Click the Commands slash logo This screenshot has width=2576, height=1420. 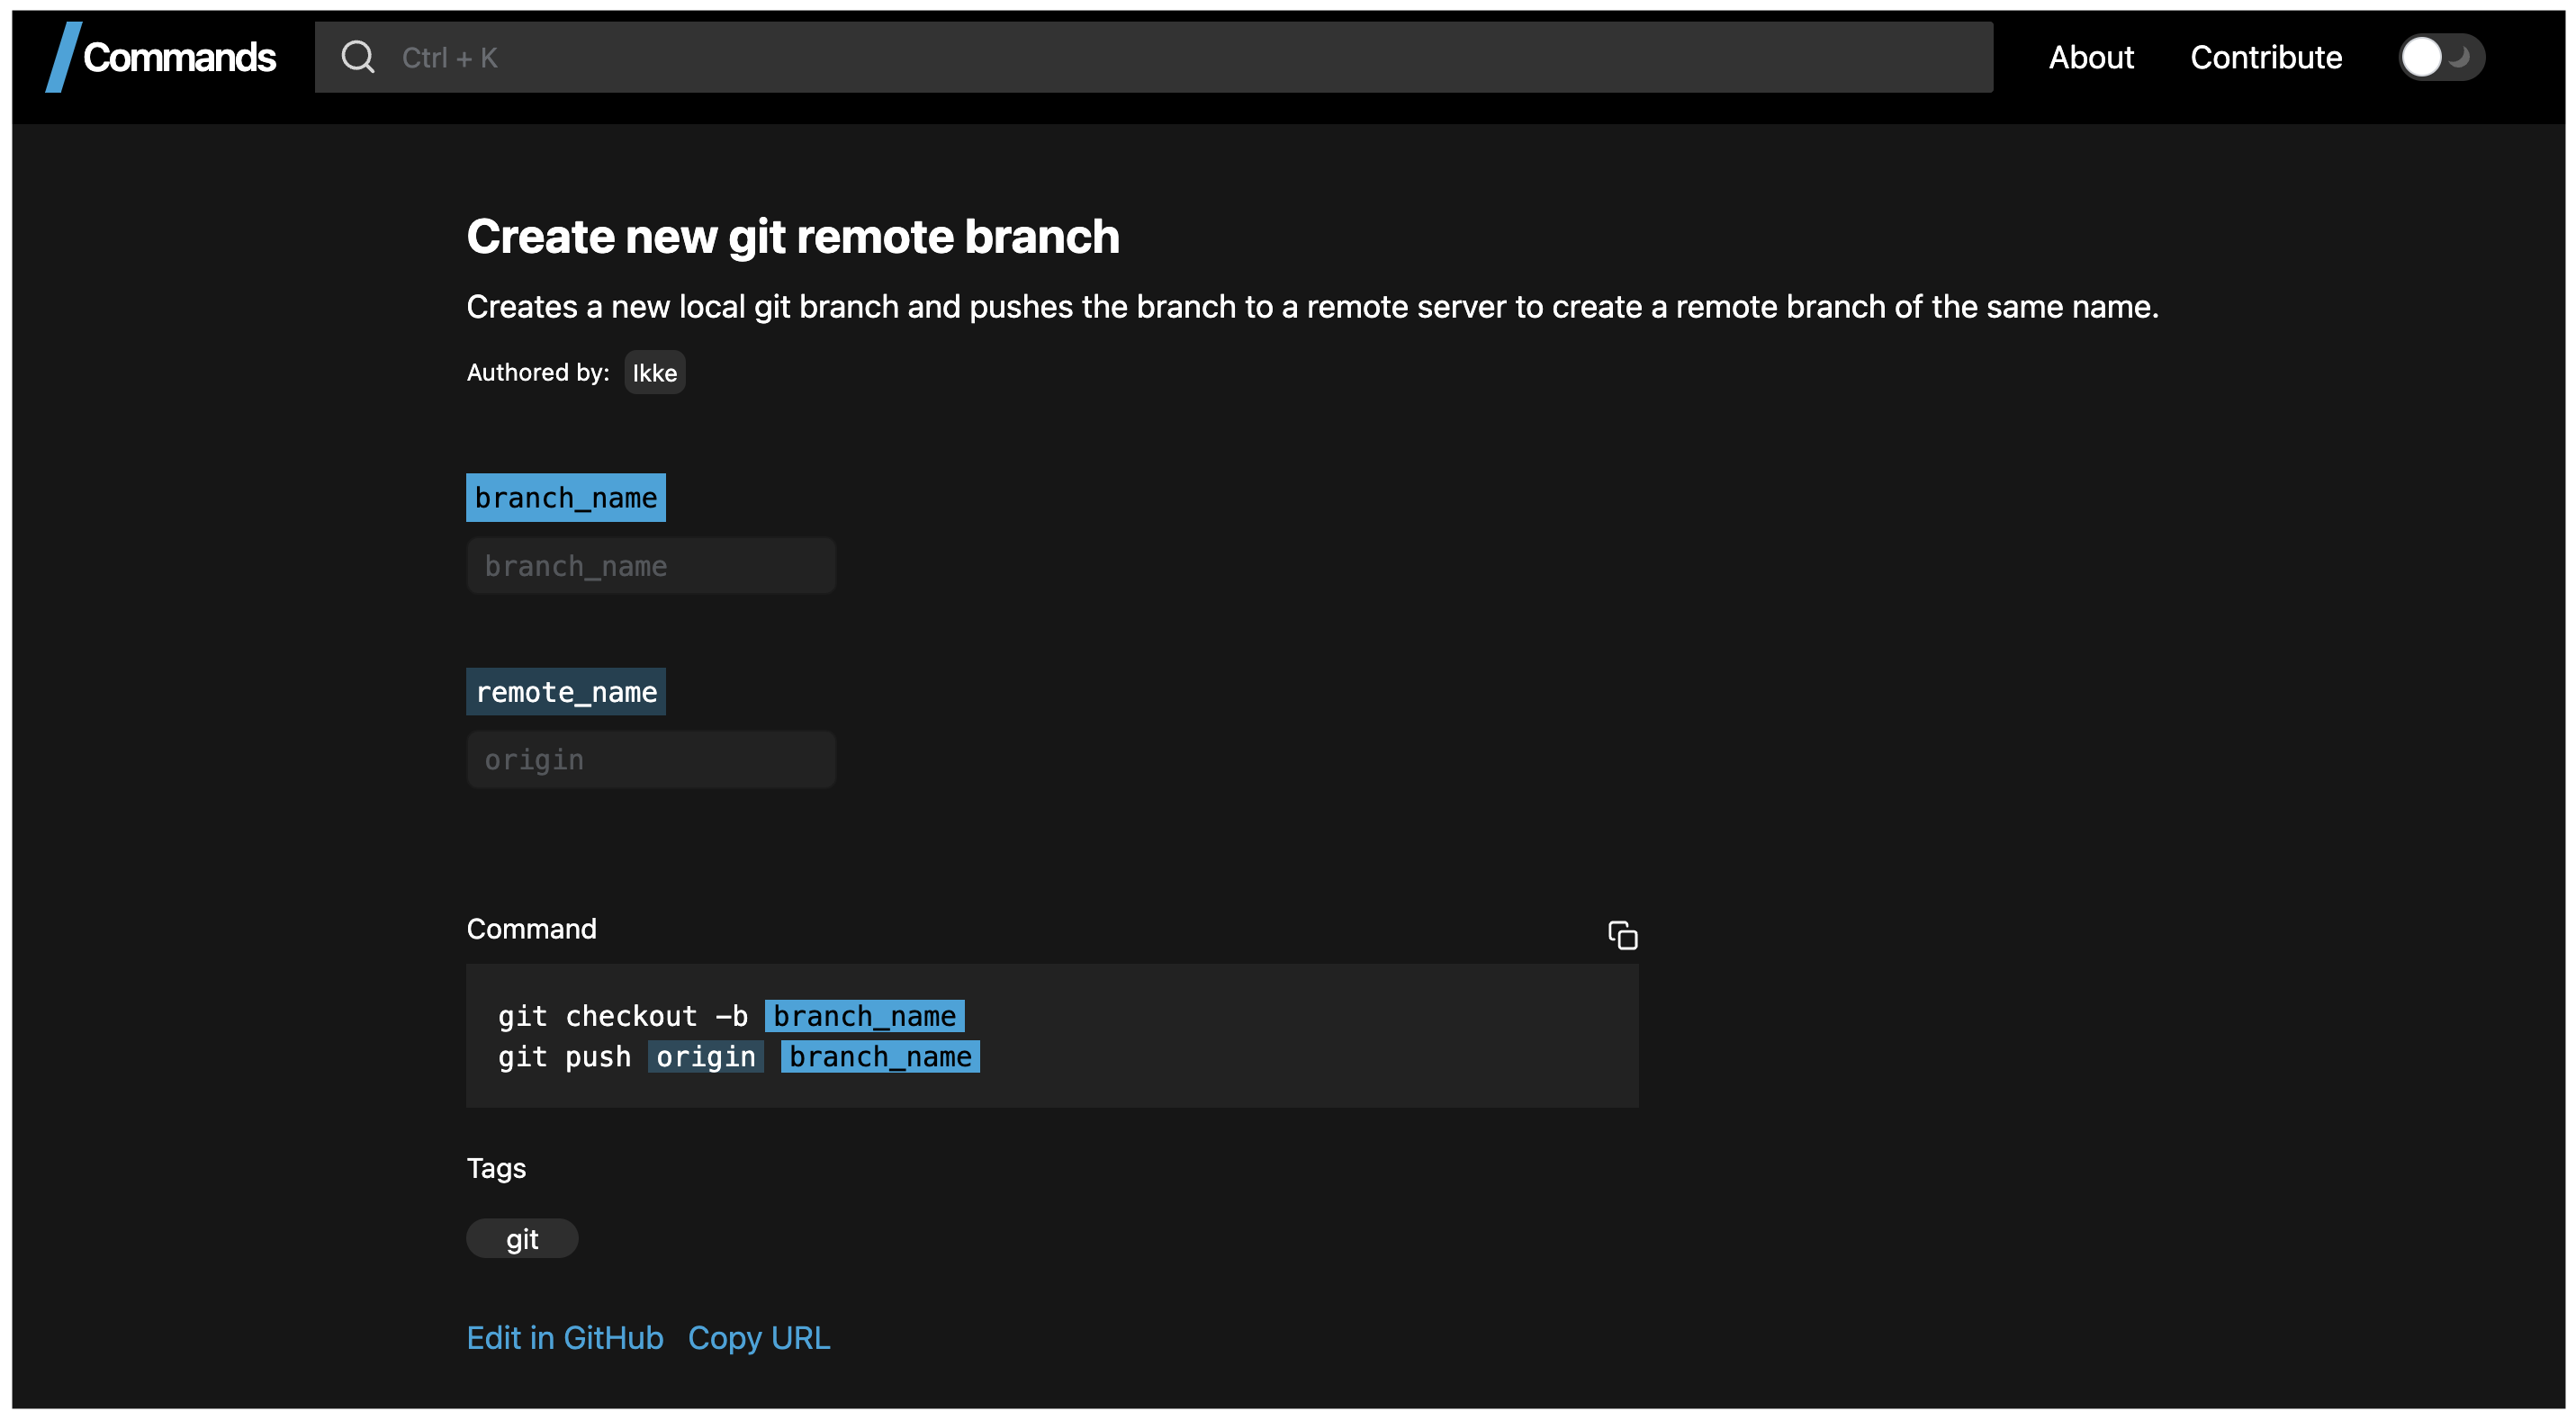tap(64, 57)
